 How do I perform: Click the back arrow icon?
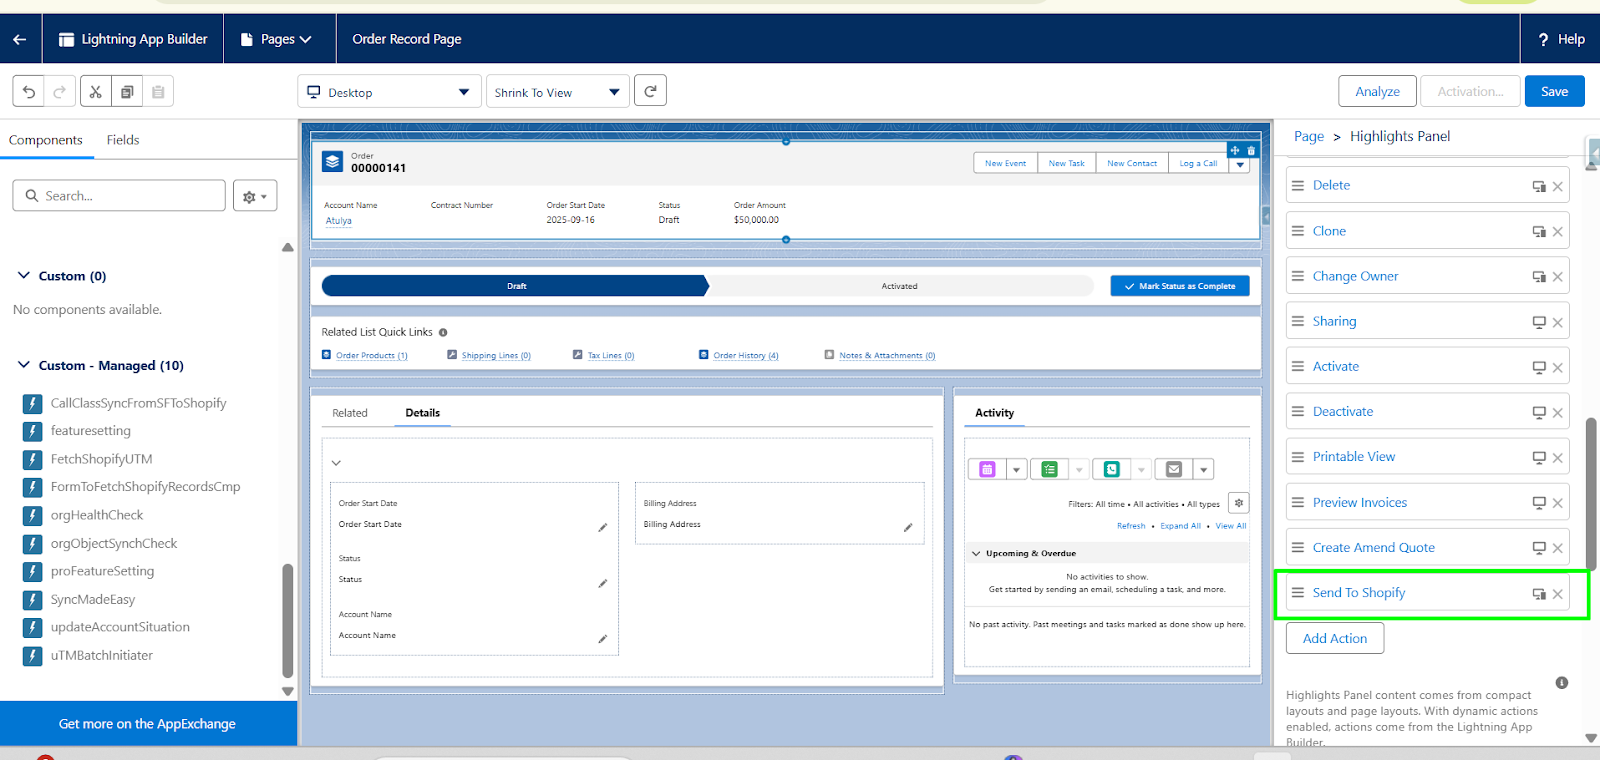point(20,39)
